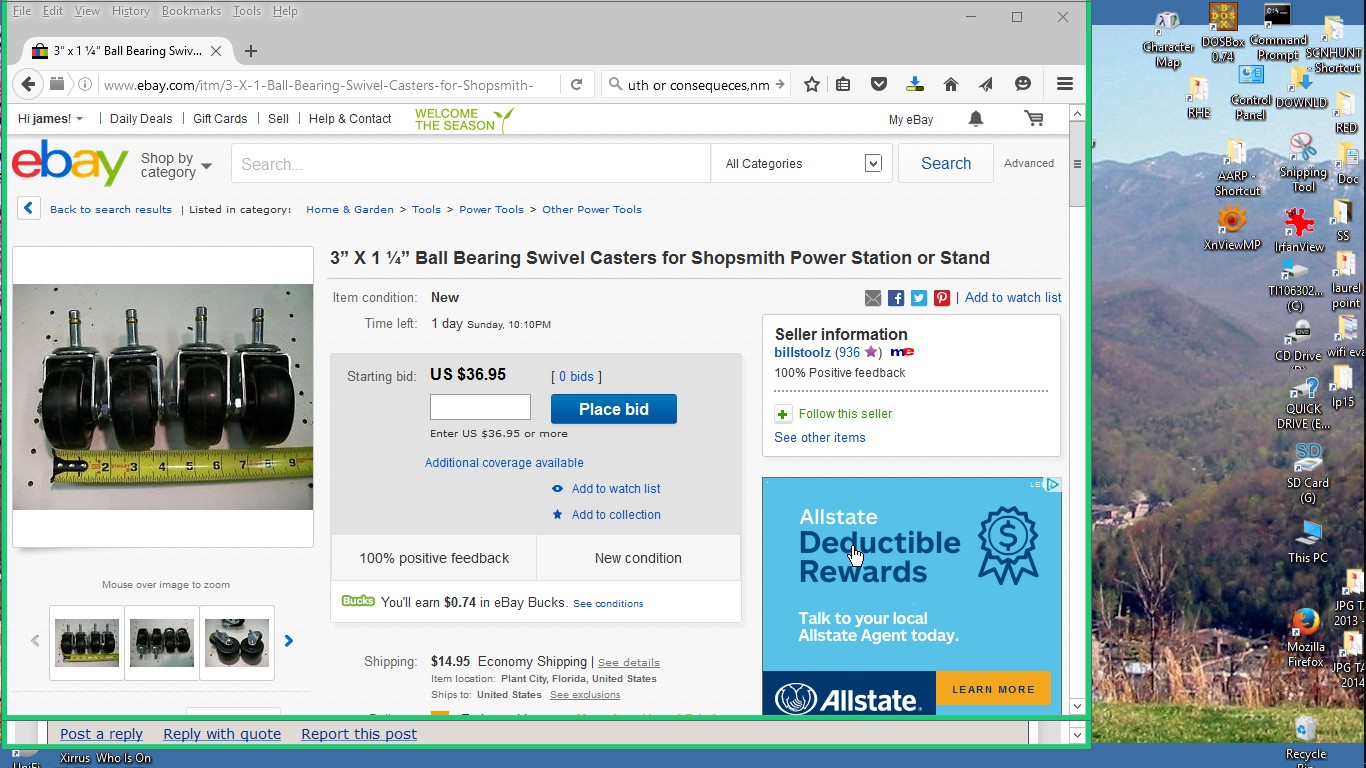1366x768 pixels.
Task: Open Gift Cards link
Action: click(x=220, y=118)
